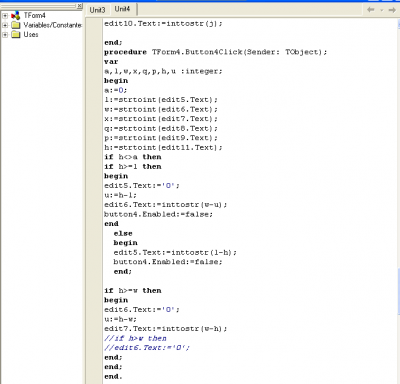Navigate forward in editor history
400x384 pixels.
[392, 10]
